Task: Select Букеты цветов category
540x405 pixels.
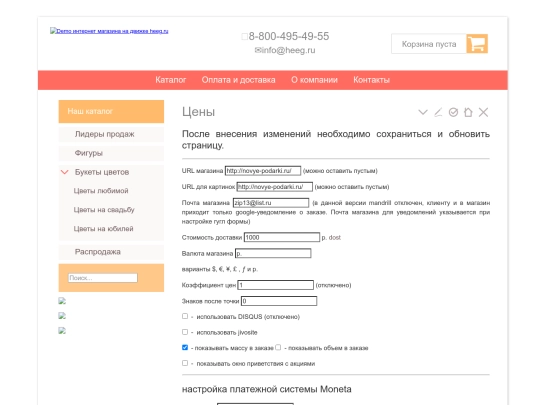Action: (102, 172)
